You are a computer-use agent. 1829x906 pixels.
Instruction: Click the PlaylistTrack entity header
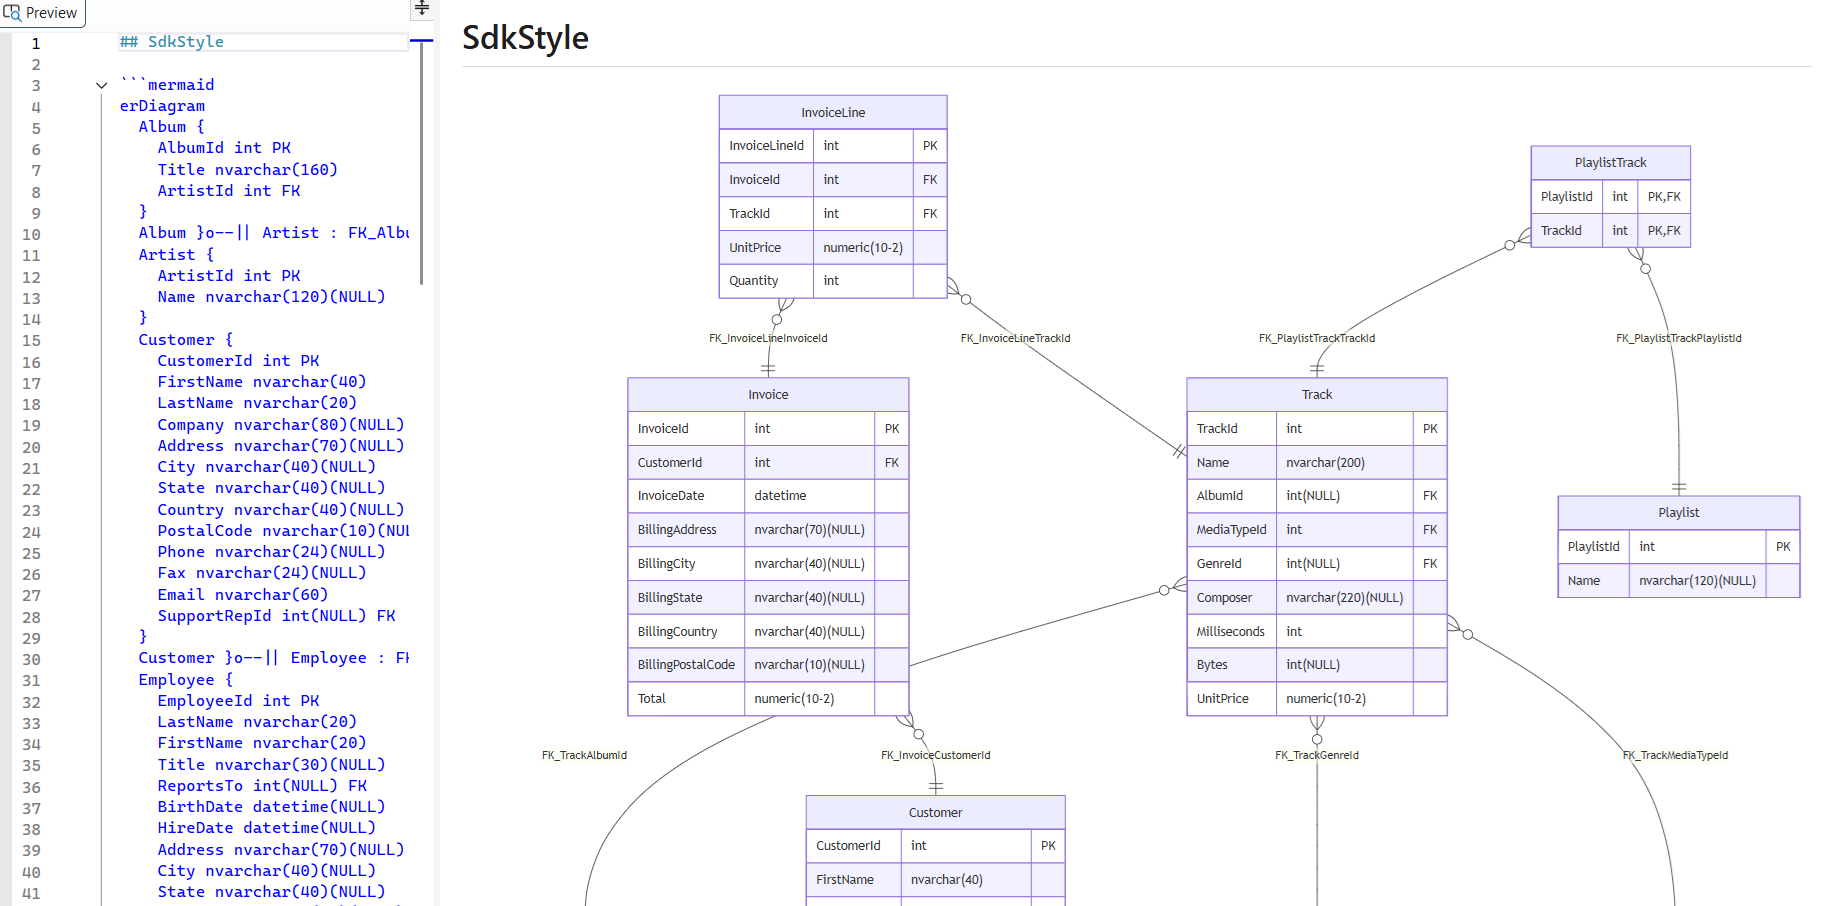point(1610,162)
